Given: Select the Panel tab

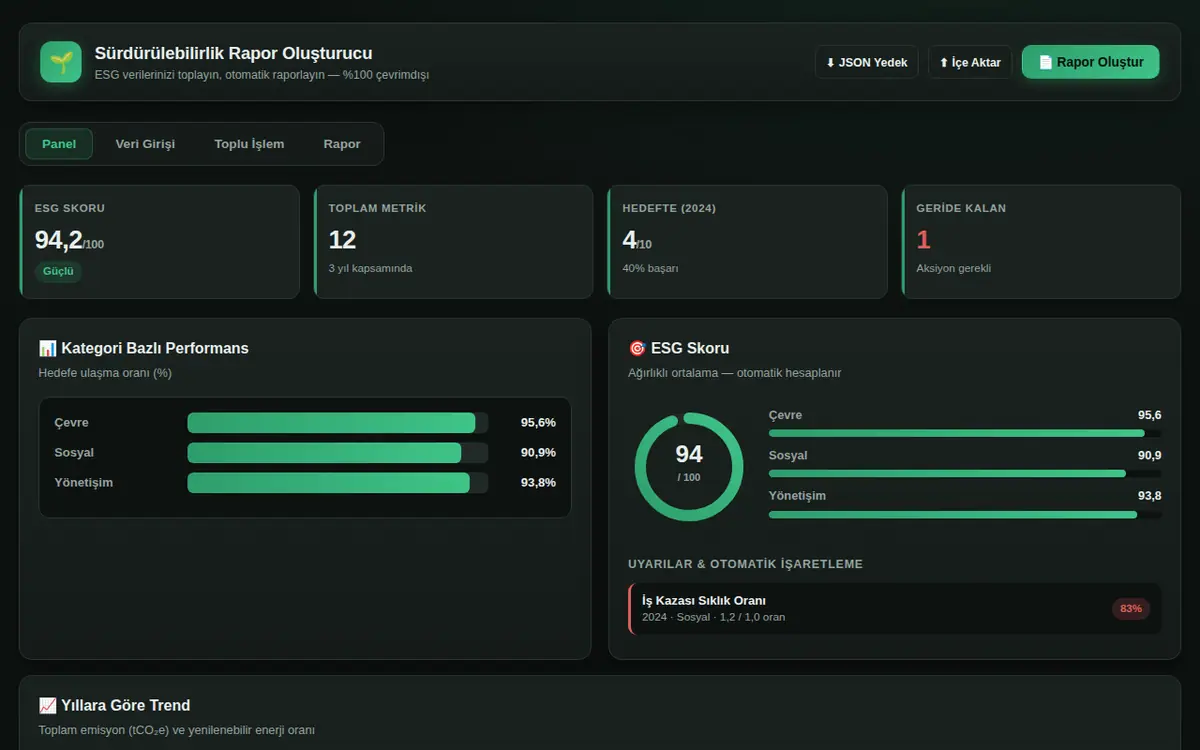Looking at the screenshot, I should [x=59, y=144].
